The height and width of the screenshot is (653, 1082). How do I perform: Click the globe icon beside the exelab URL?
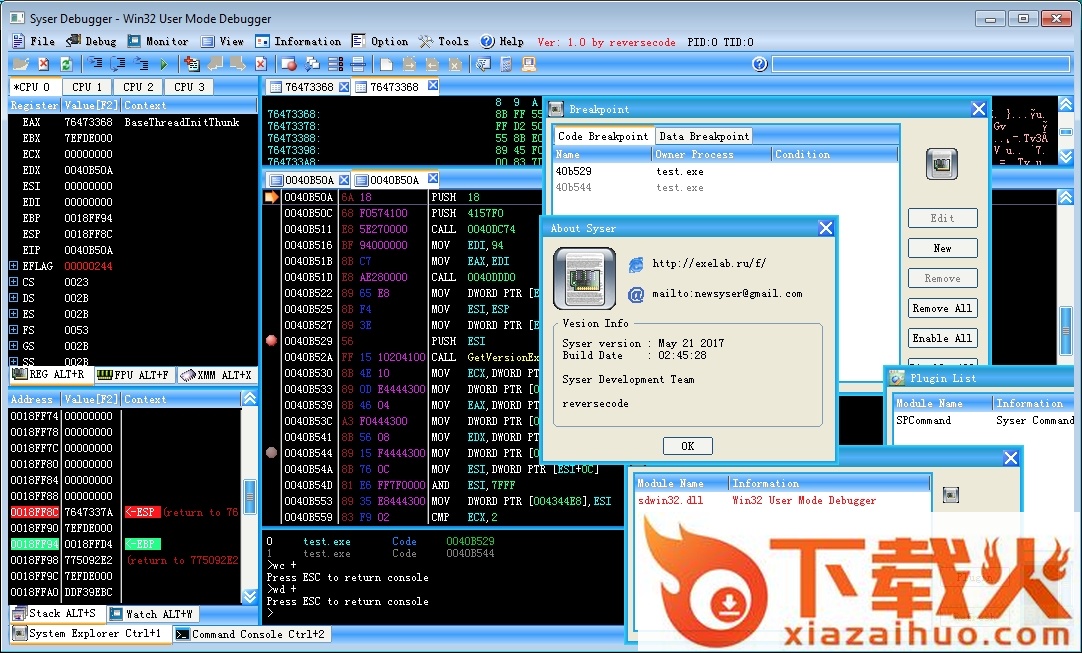click(x=636, y=264)
